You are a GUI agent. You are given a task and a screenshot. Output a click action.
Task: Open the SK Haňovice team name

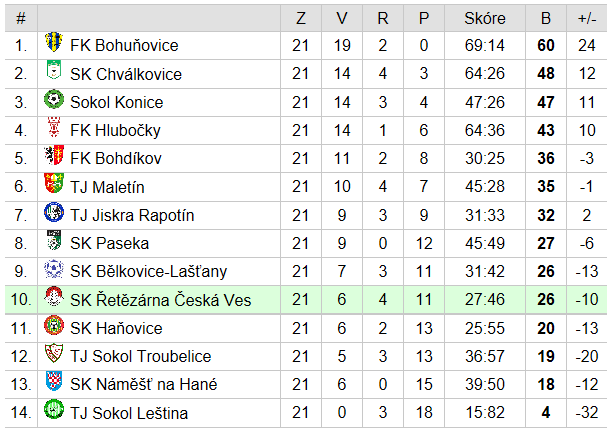116,328
